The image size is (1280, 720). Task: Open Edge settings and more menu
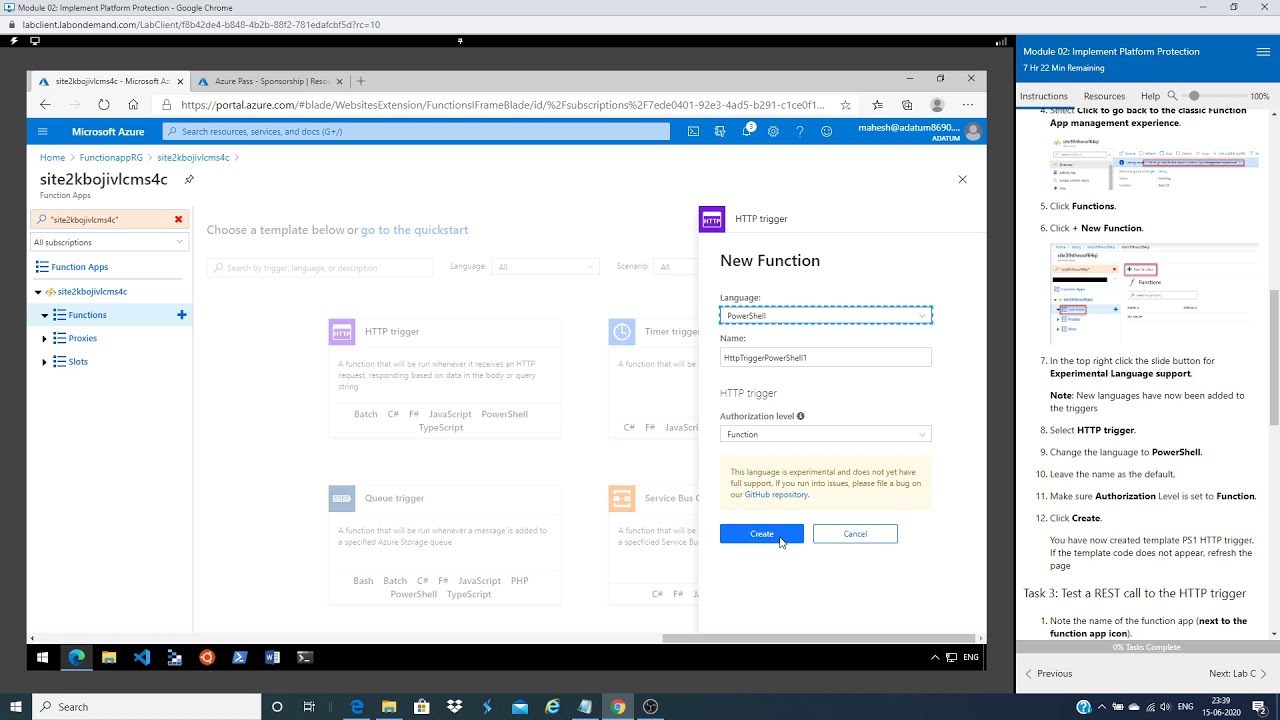pos(967,104)
